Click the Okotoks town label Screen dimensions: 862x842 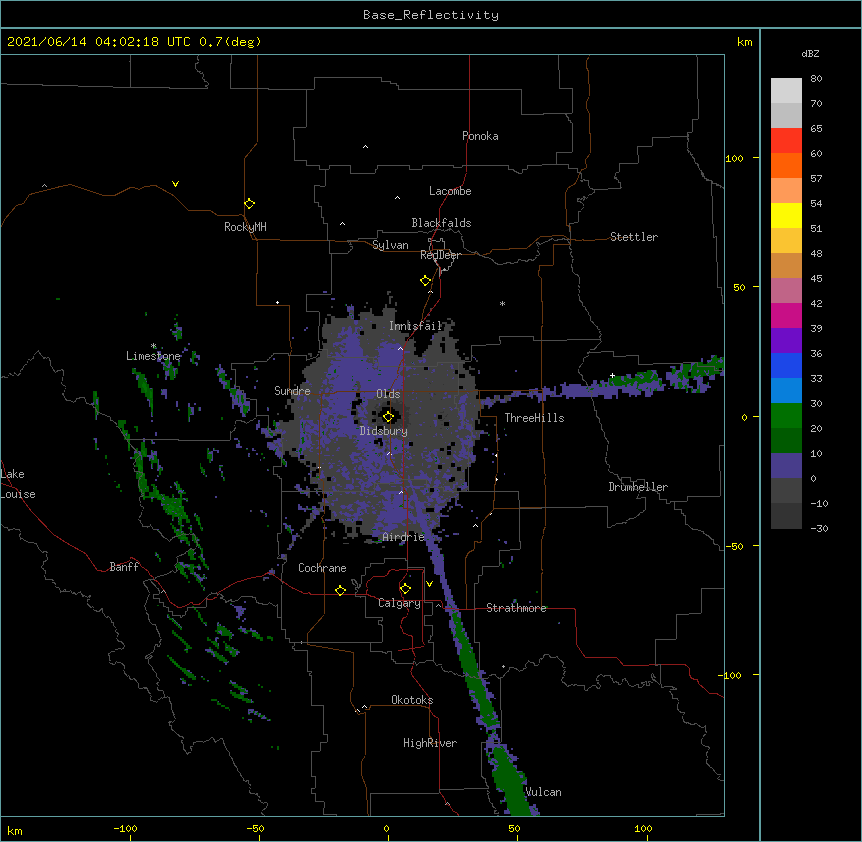pyautogui.click(x=412, y=700)
